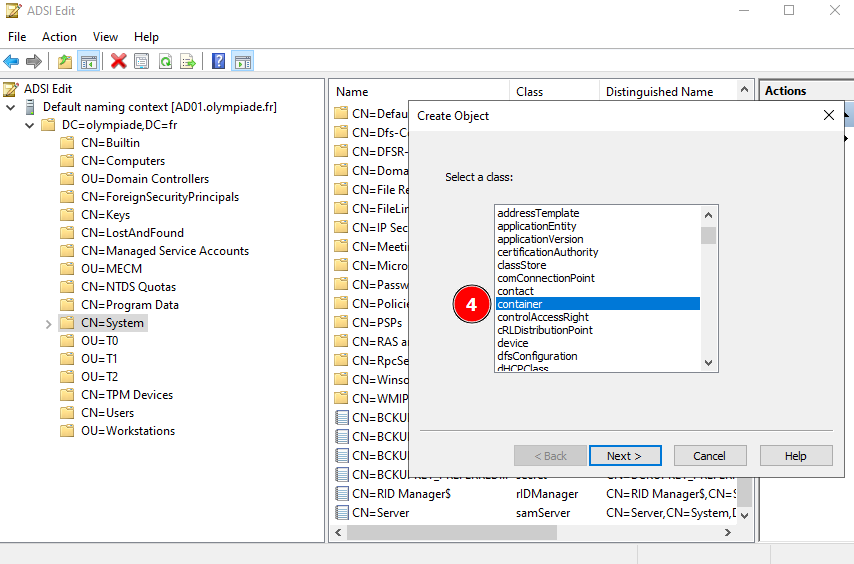Select device class in the list
854x564 pixels.
click(x=597, y=343)
